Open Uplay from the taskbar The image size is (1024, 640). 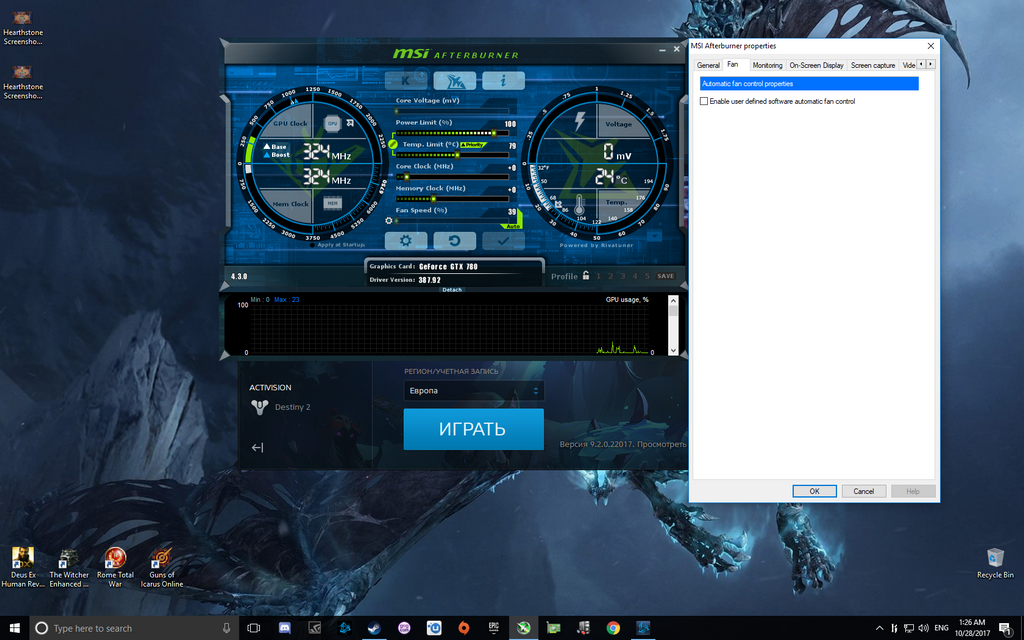click(x=434, y=628)
